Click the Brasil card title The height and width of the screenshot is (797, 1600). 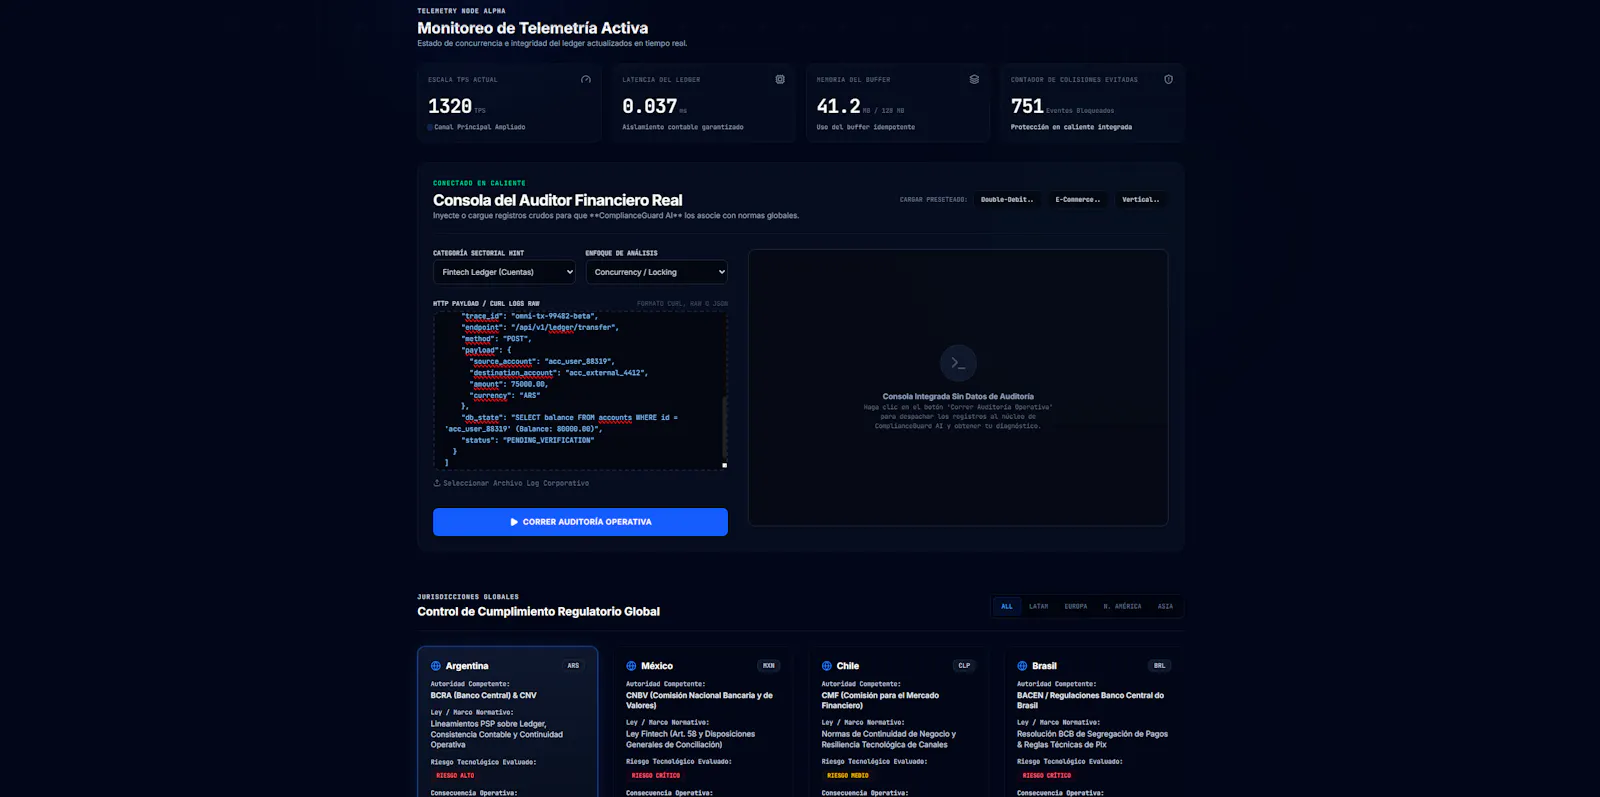(1044, 666)
